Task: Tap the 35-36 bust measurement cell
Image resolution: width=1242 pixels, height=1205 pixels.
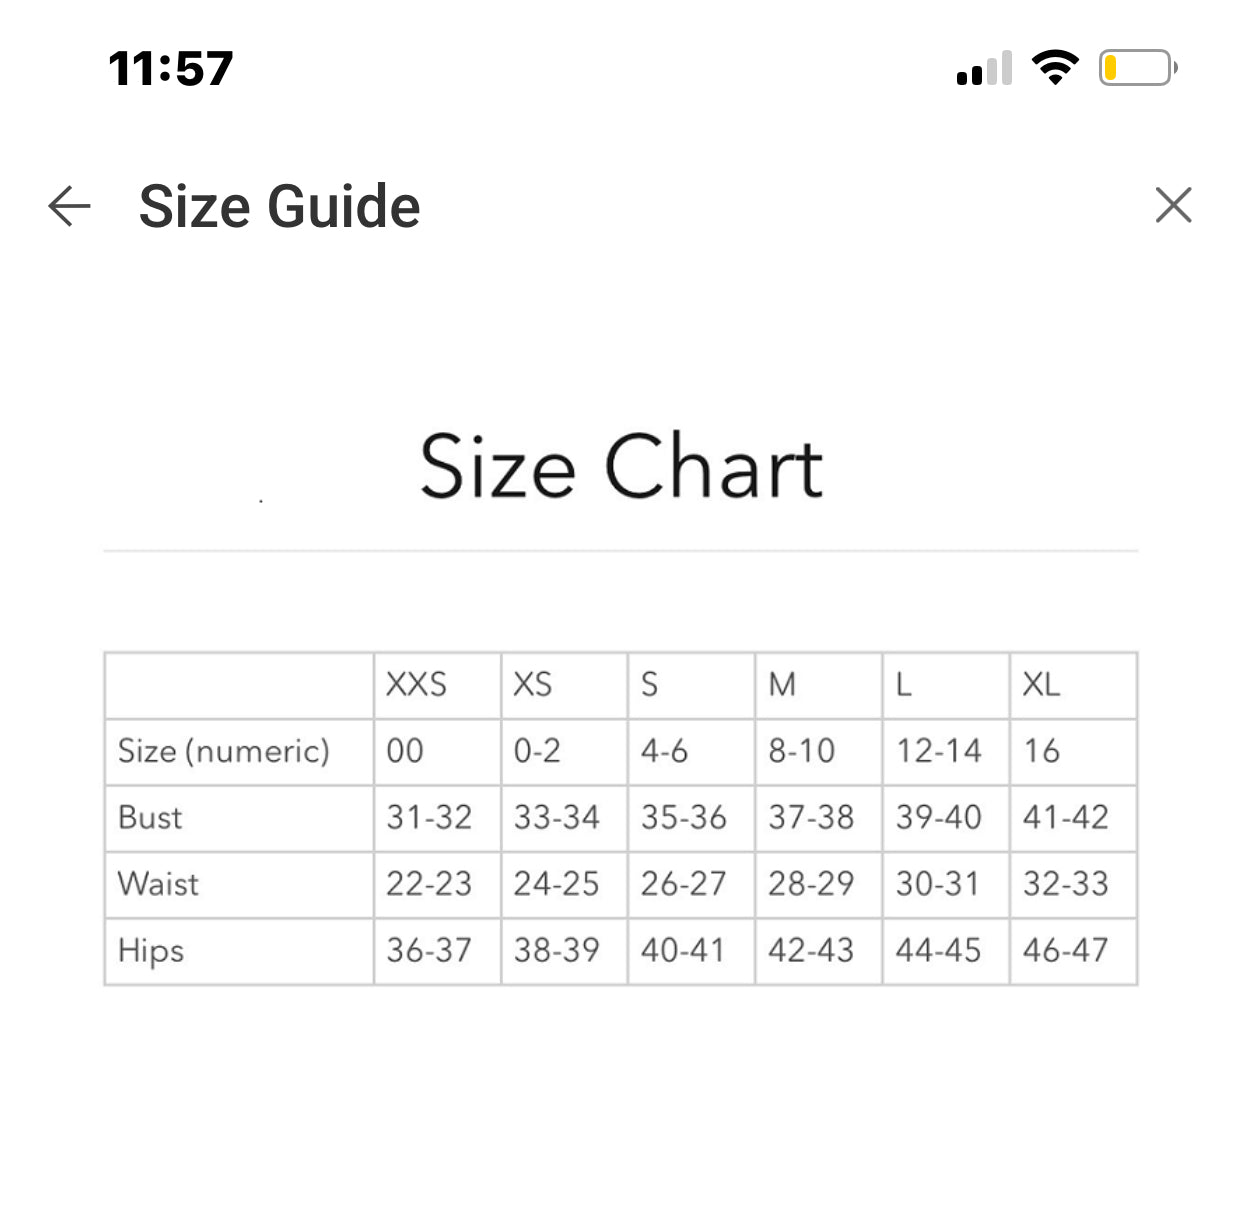Action: click(x=691, y=818)
